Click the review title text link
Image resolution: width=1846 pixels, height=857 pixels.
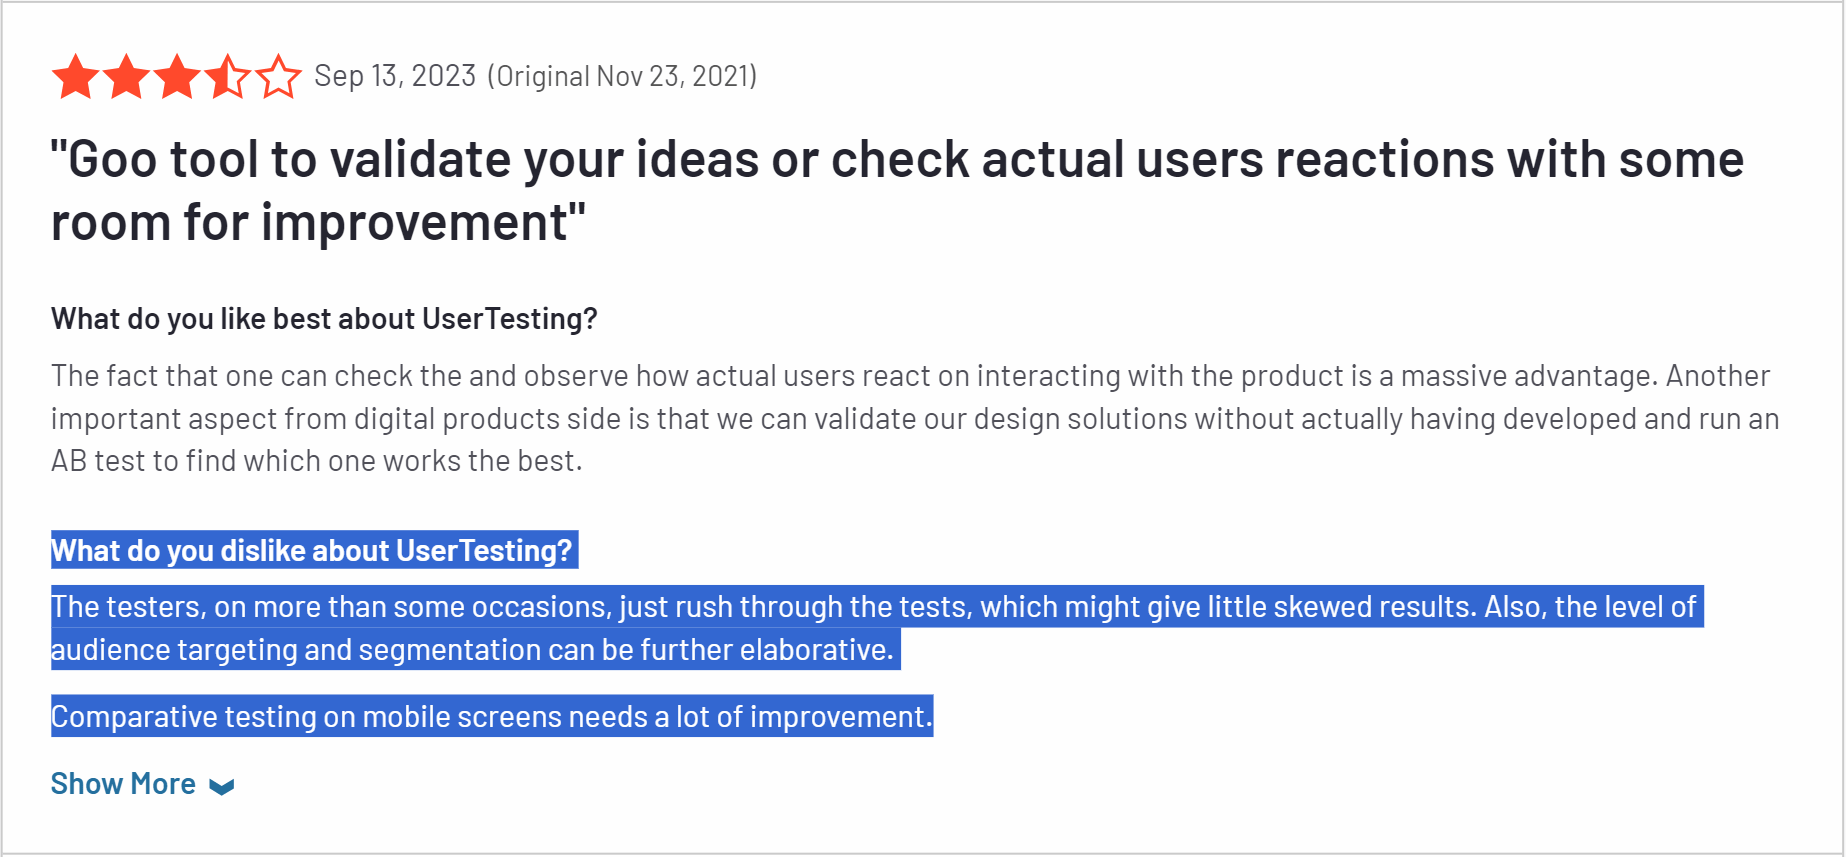pos(897,189)
